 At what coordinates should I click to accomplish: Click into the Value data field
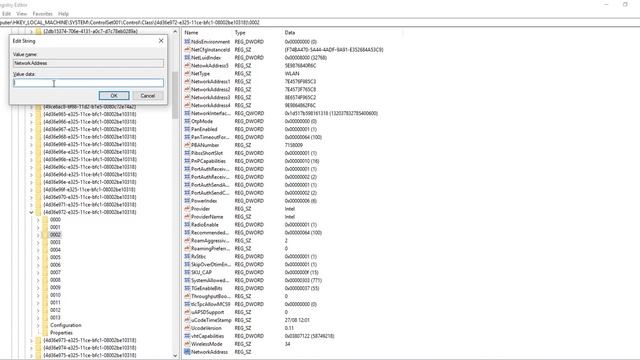(x=89, y=83)
